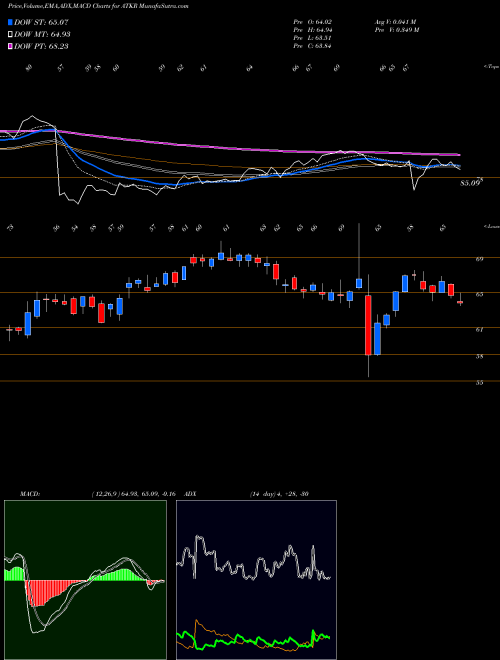Click the blue DOW ST legend swatch
Screen dimensions: 500x660
point(11,22)
